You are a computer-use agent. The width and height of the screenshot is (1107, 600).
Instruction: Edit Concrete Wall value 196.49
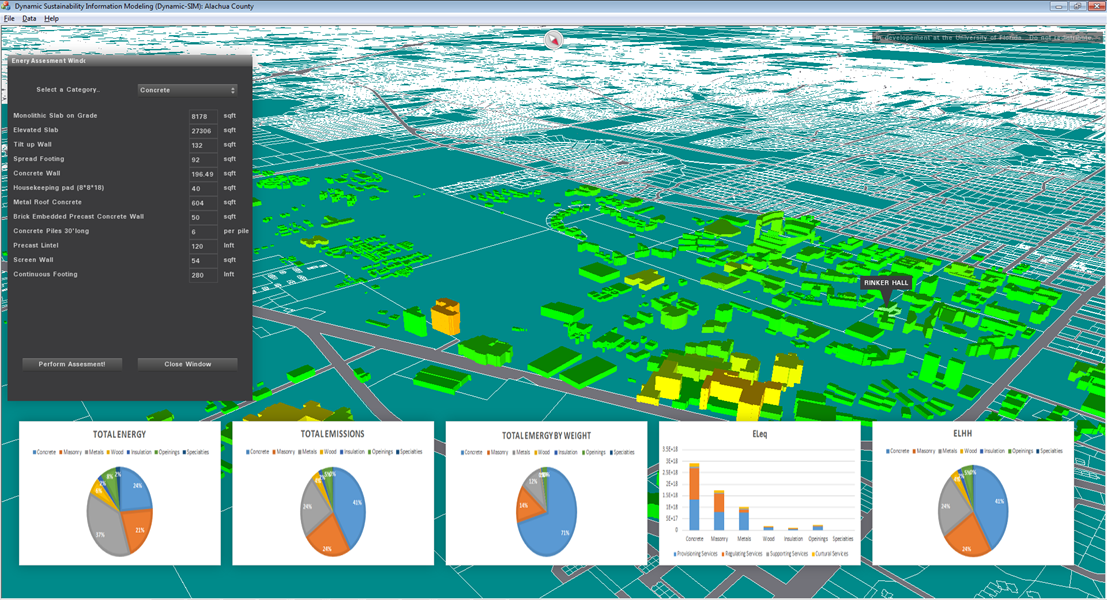[x=203, y=174]
